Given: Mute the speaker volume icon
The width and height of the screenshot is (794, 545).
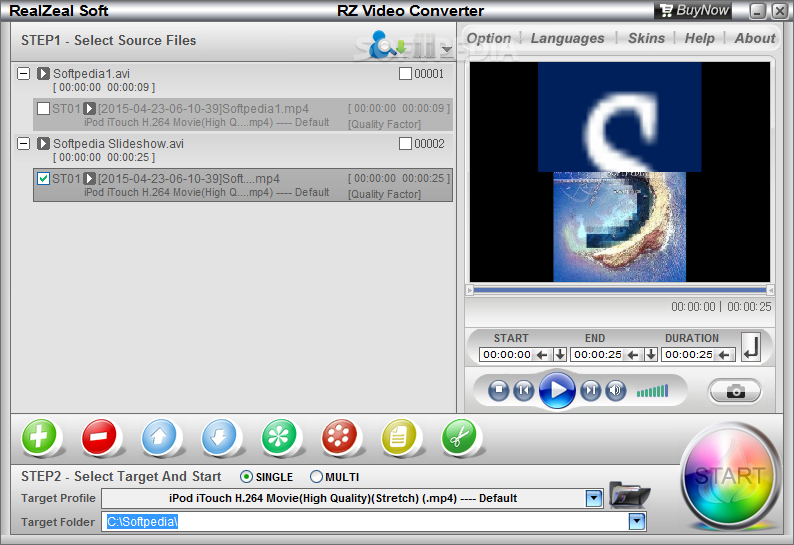Looking at the screenshot, I should tap(615, 391).
